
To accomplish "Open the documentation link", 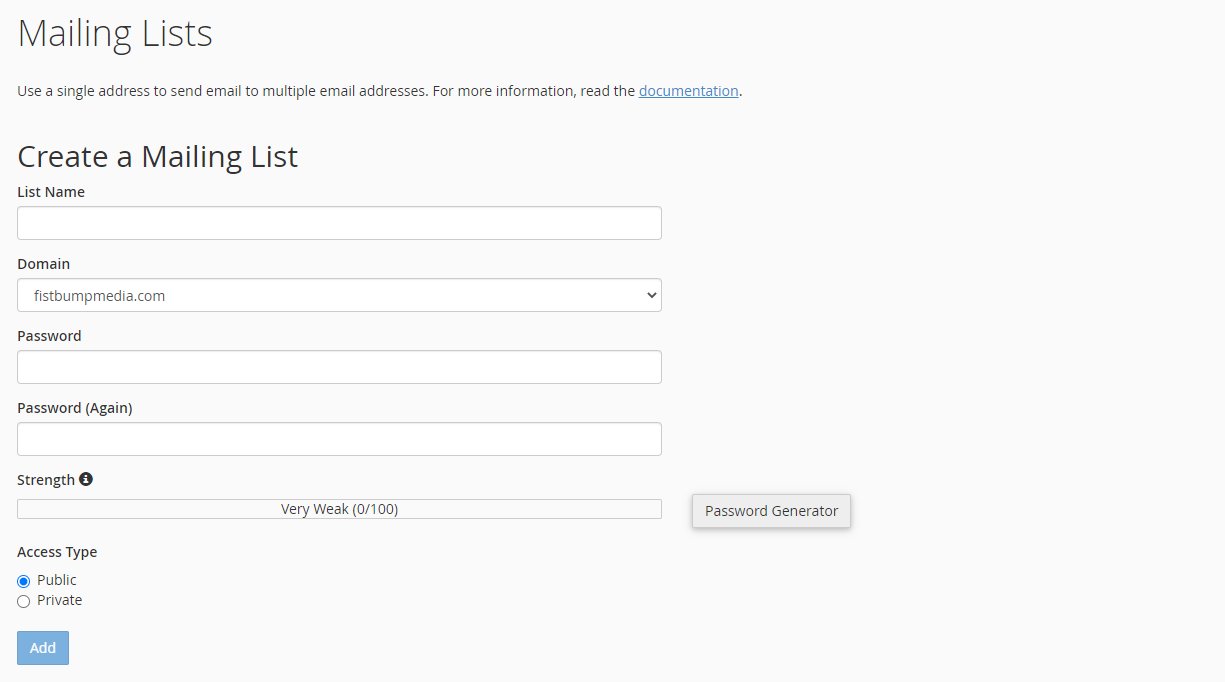I will point(688,91).
